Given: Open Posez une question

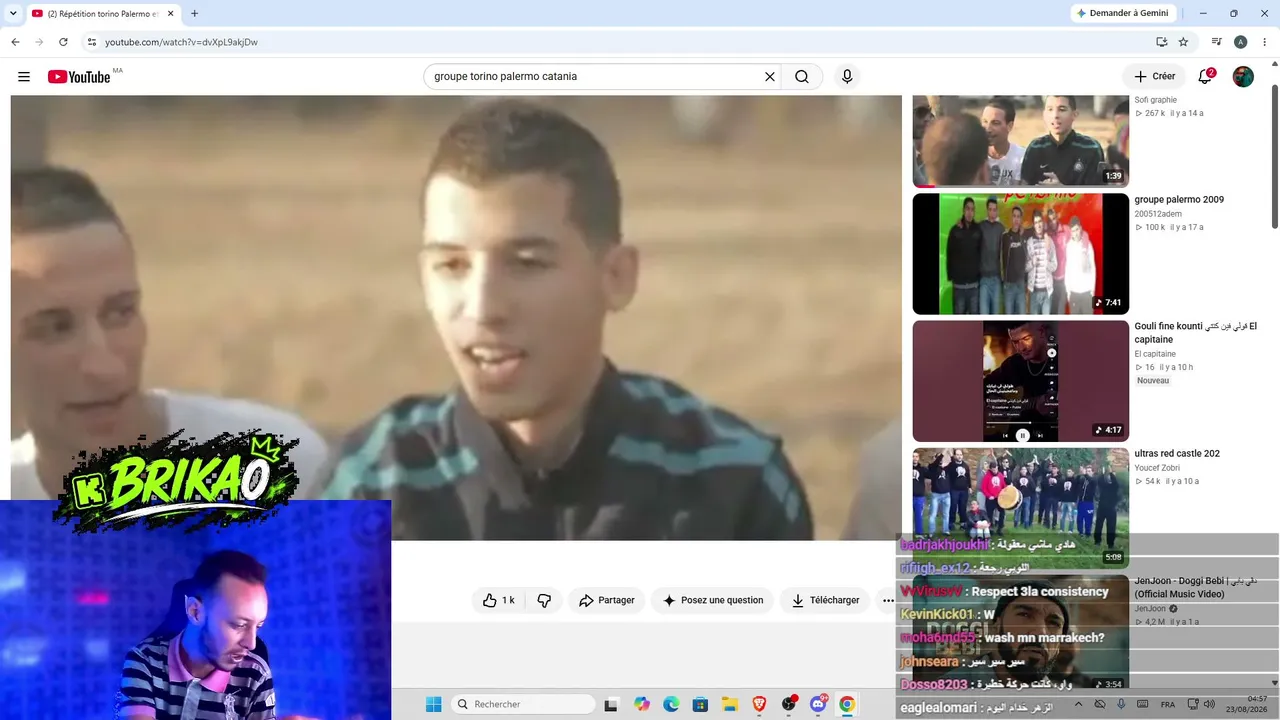Looking at the screenshot, I should pos(712,600).
